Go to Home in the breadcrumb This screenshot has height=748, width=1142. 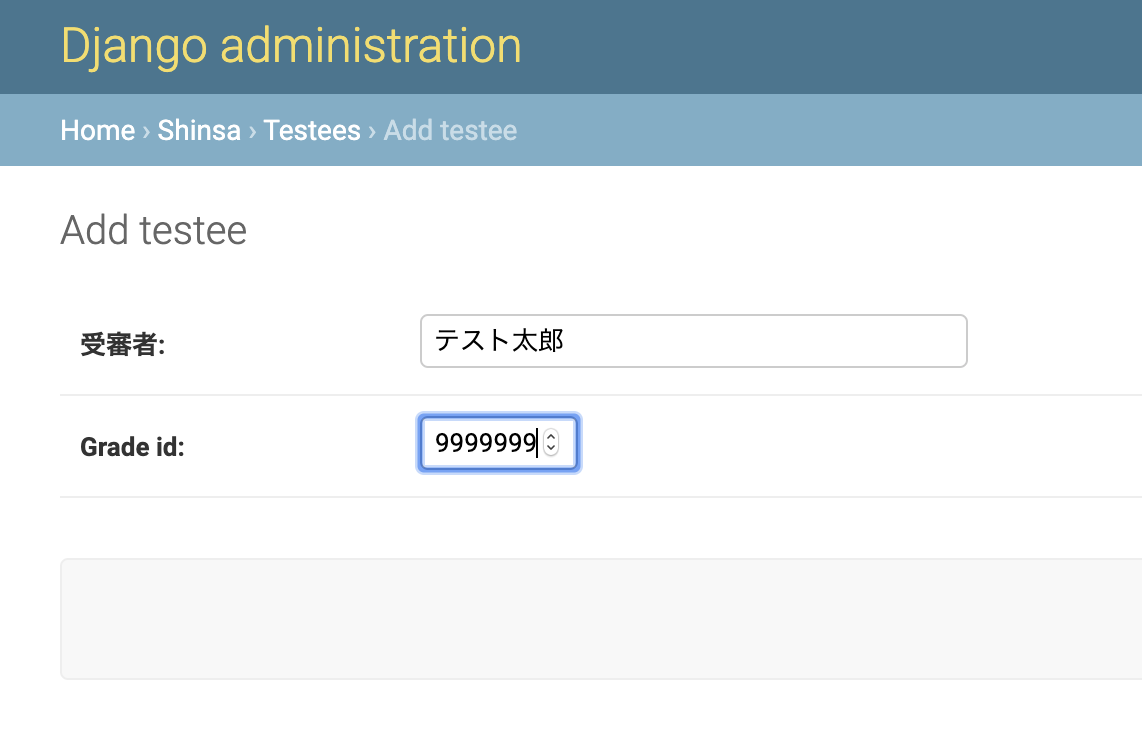click(x=98, y=130)
